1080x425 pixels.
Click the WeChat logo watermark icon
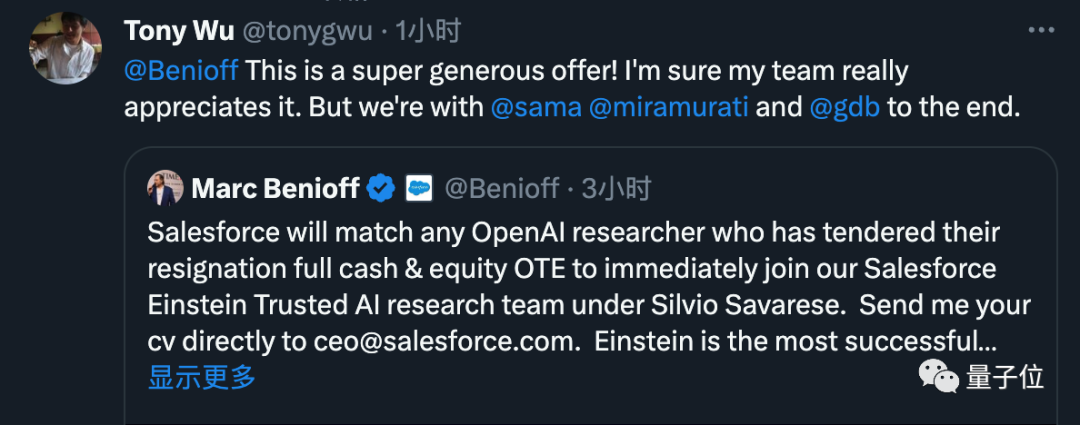938,377
